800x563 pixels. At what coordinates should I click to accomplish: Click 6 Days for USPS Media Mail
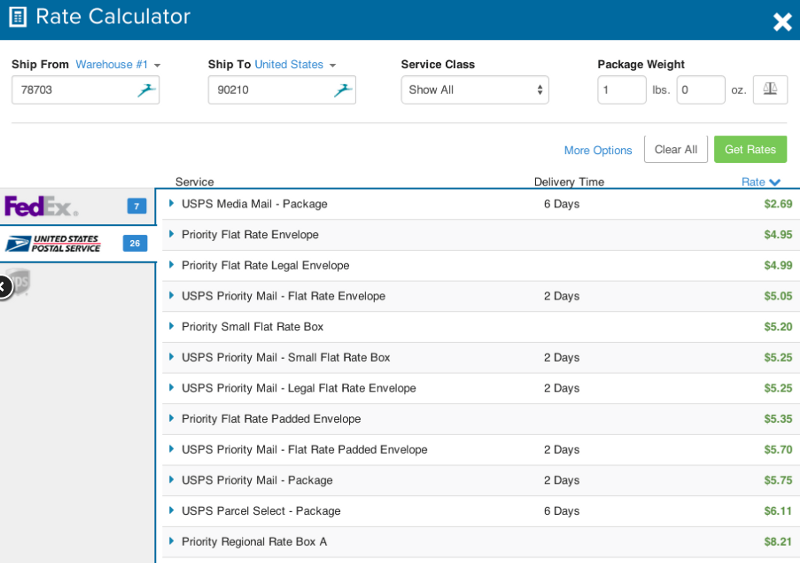point(562,204)
